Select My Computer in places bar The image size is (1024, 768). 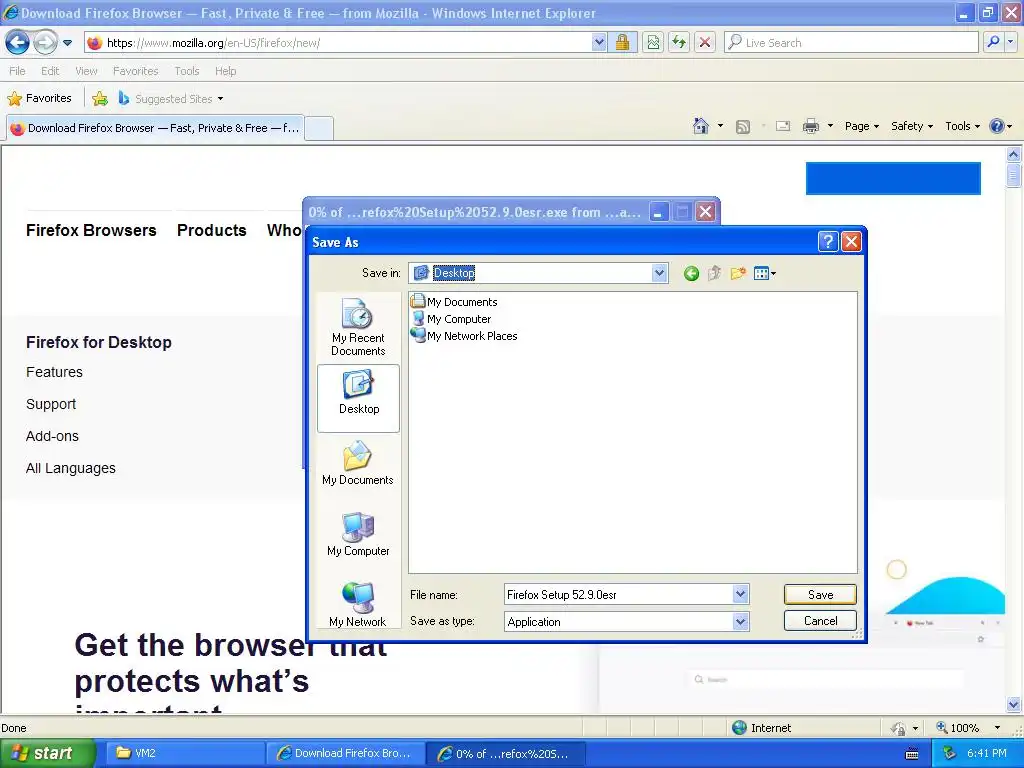358,535
